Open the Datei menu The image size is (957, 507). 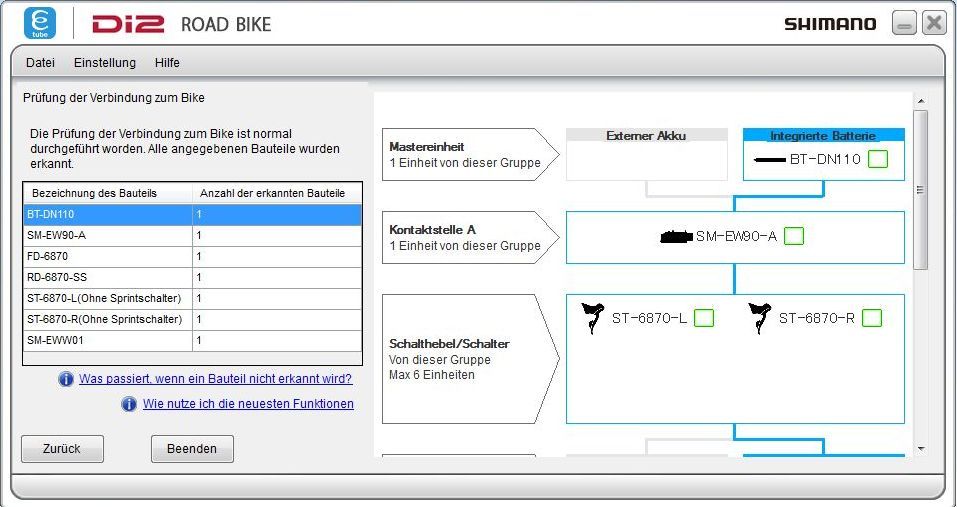40,63
